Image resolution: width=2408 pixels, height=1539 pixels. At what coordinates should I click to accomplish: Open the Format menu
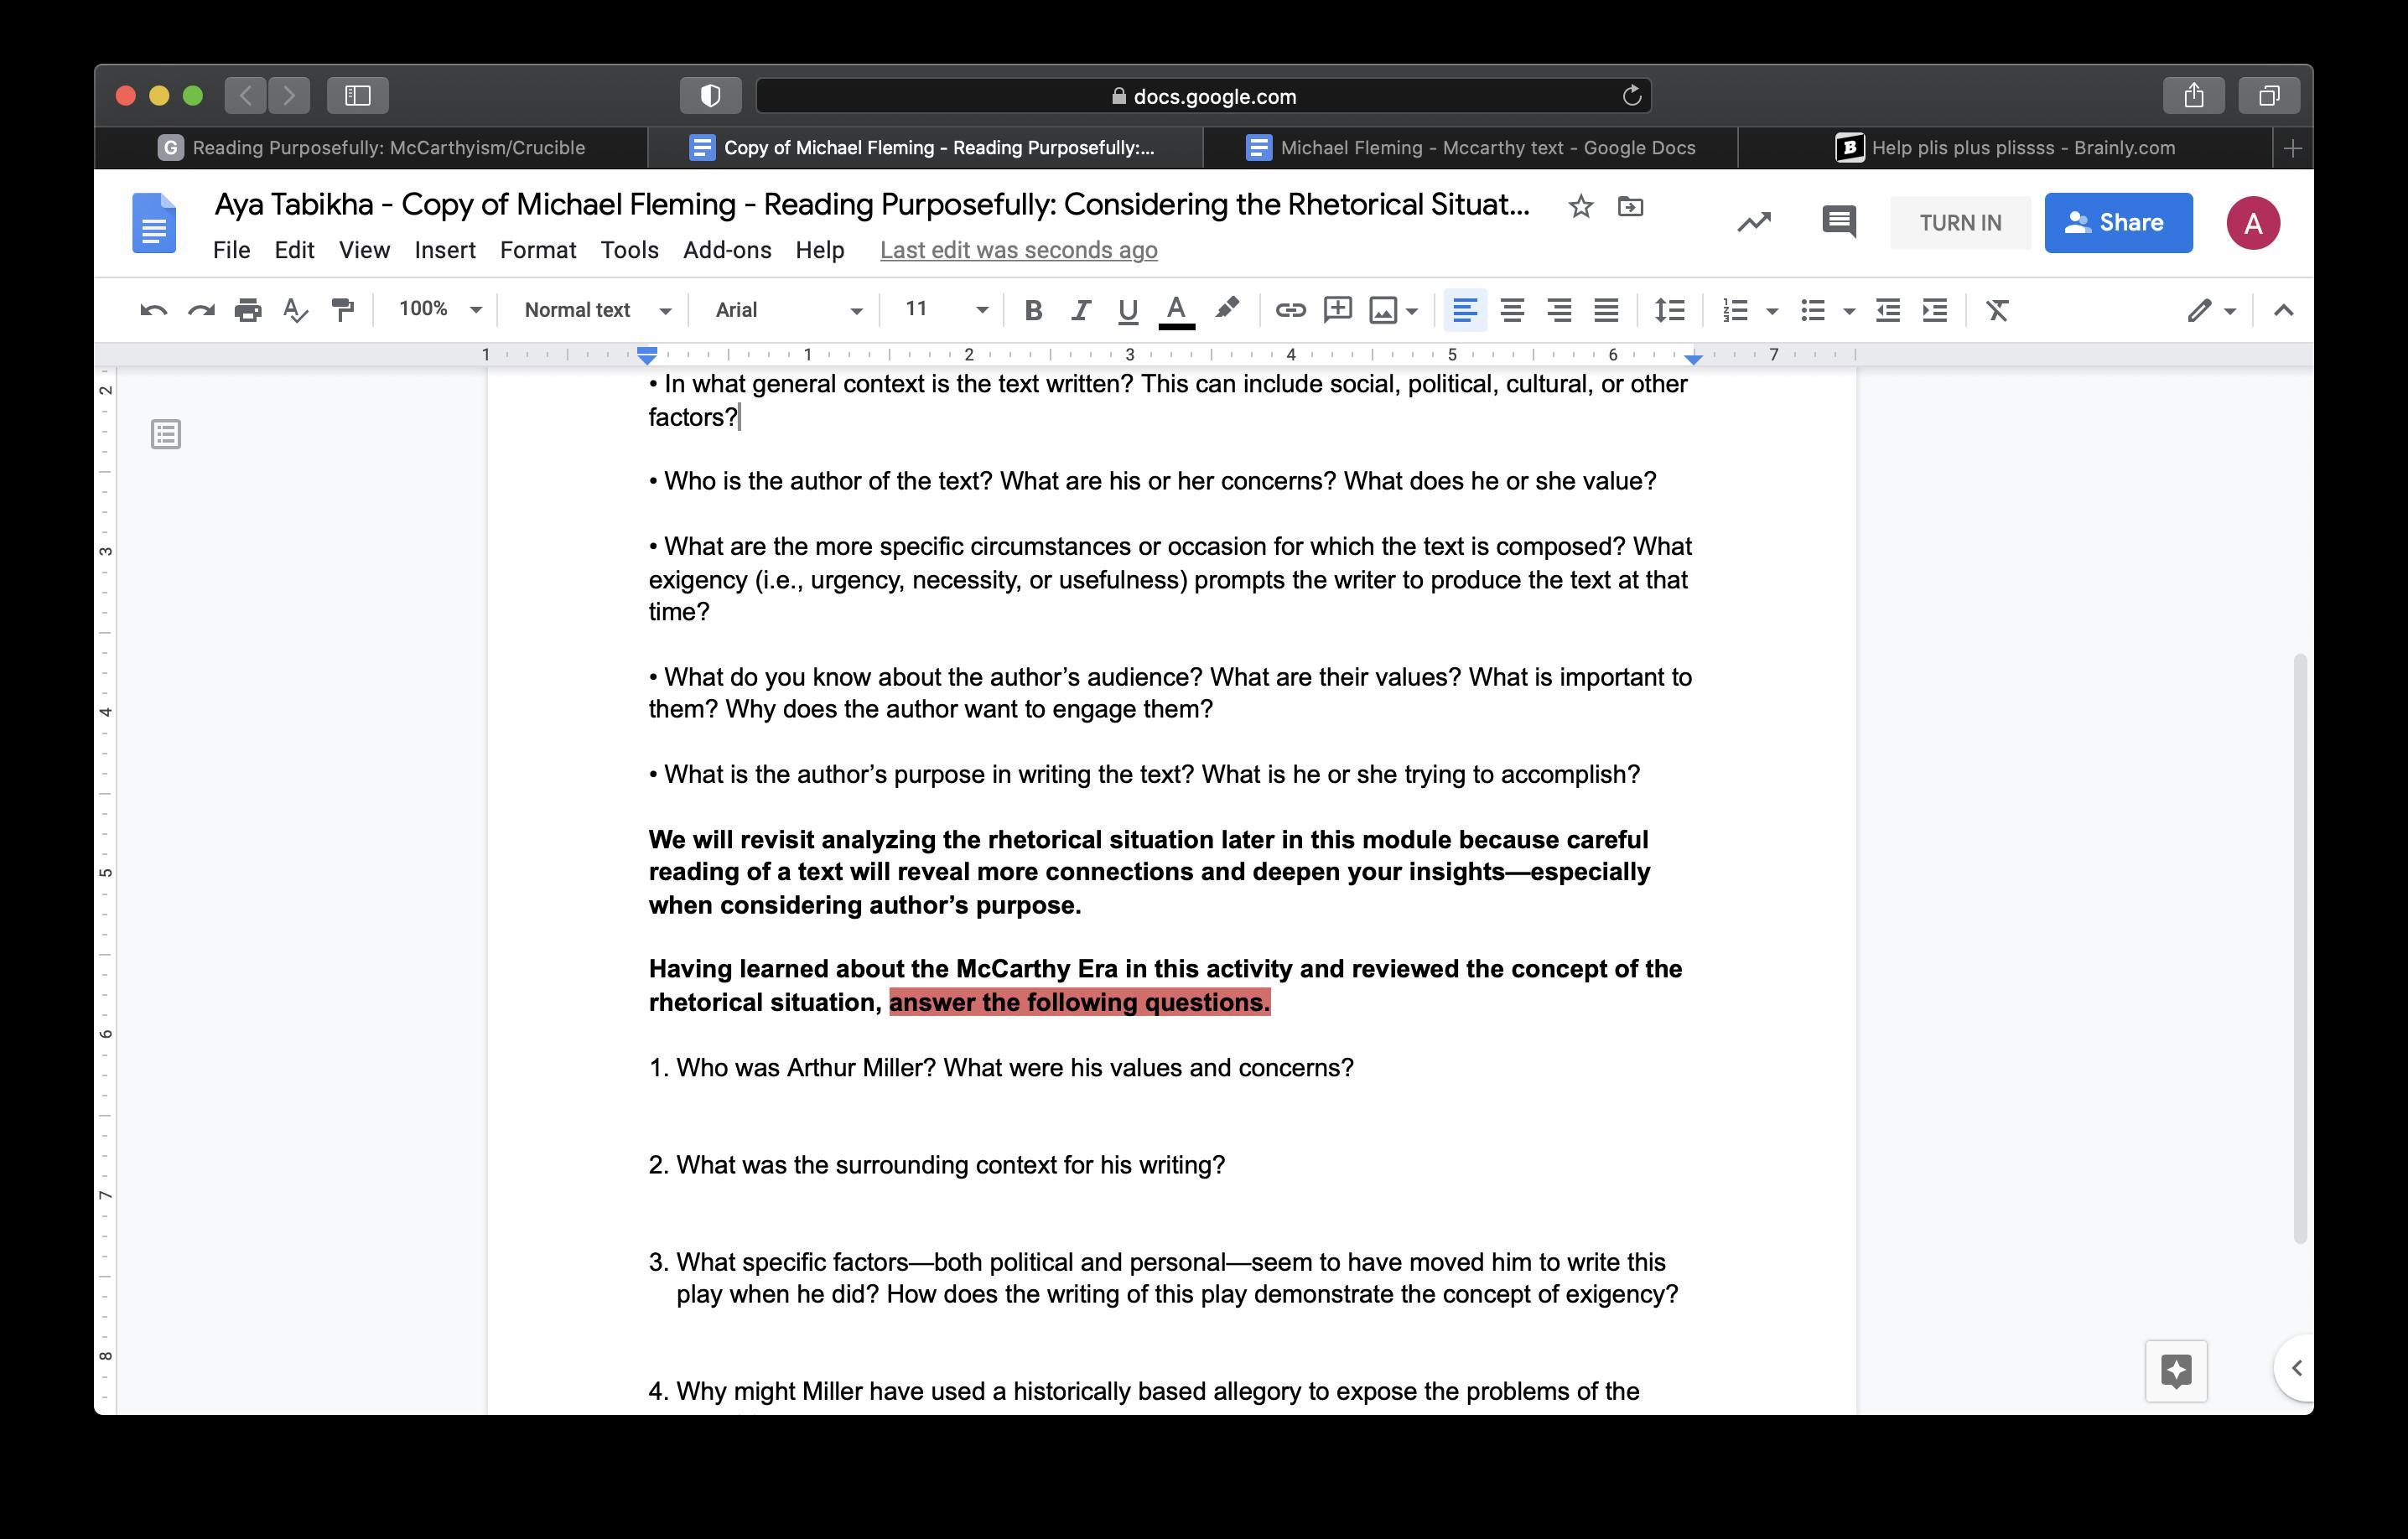pos(537,250)
